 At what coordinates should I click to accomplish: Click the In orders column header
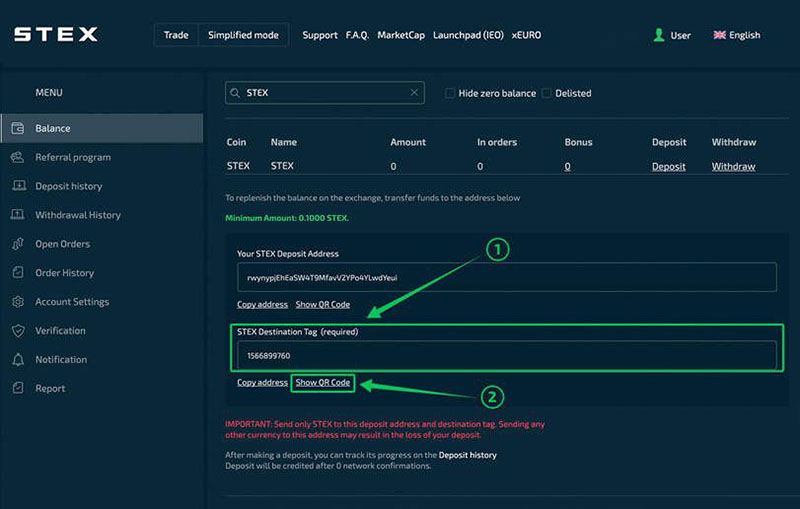click(x=497, y=142)
